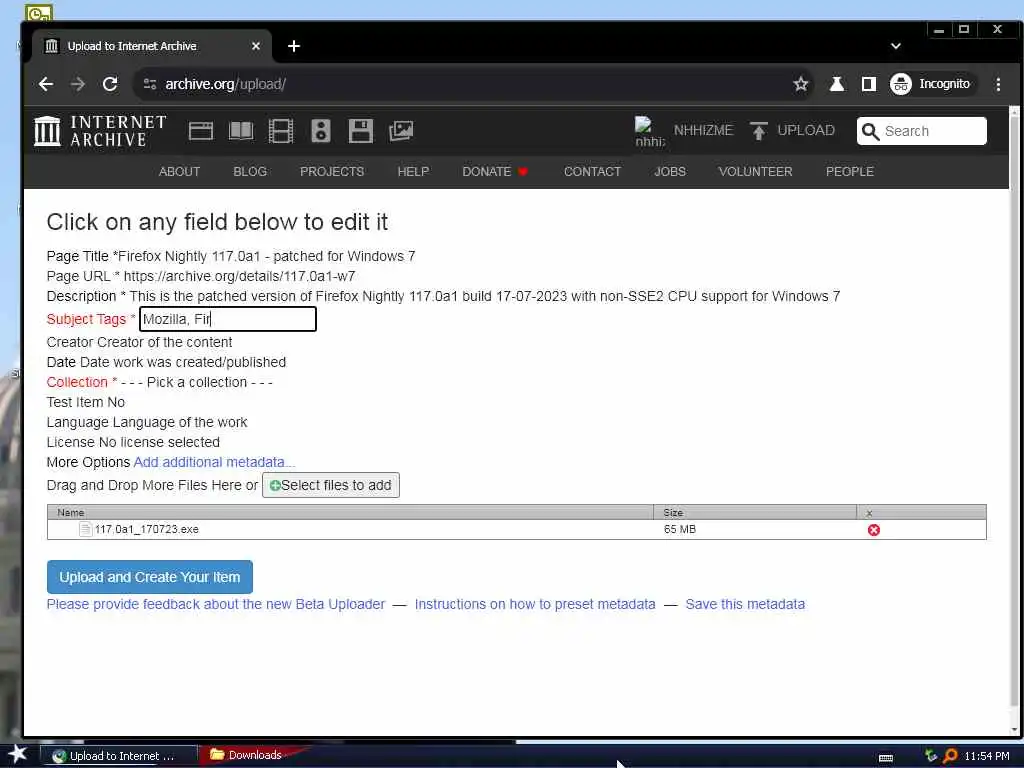
Task: Go back with browser back arrow
Action: 46,84
